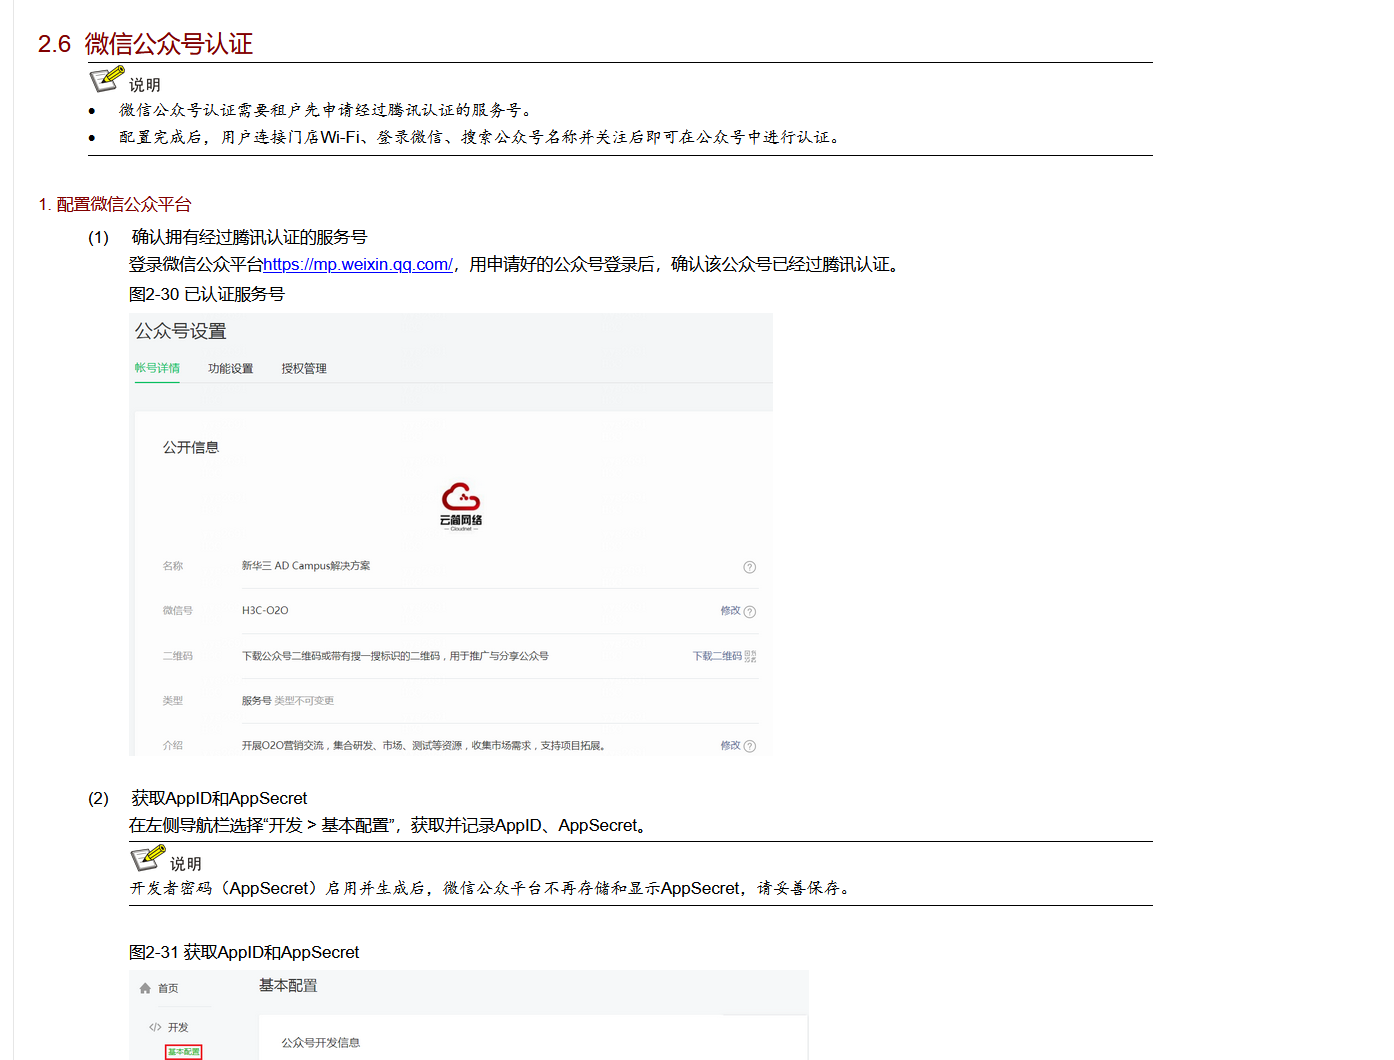Open the 功能设置 tab
The height and width of the screenshot is (1060, 1394).
[x=230, y=369]
